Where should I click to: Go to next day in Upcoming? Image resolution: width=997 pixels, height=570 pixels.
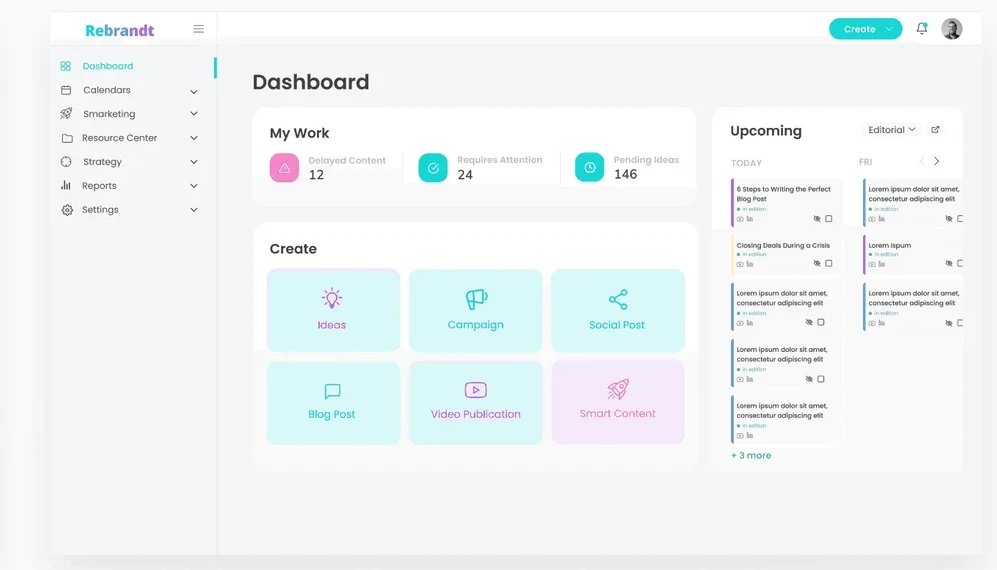point(937,161)
